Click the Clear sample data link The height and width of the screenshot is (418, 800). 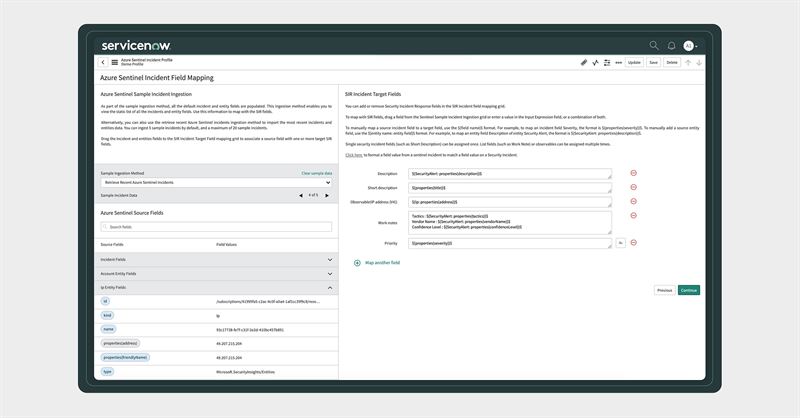(x=316, y=173)
